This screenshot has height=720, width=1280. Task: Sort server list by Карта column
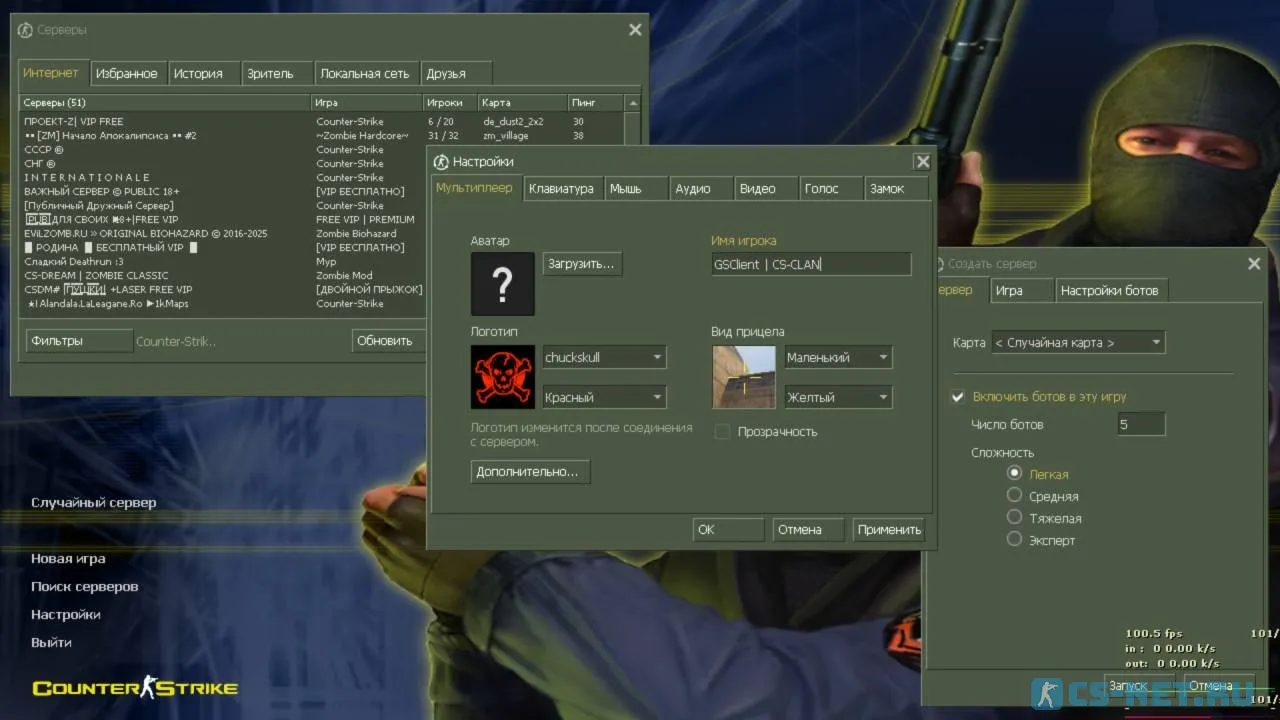522,102
